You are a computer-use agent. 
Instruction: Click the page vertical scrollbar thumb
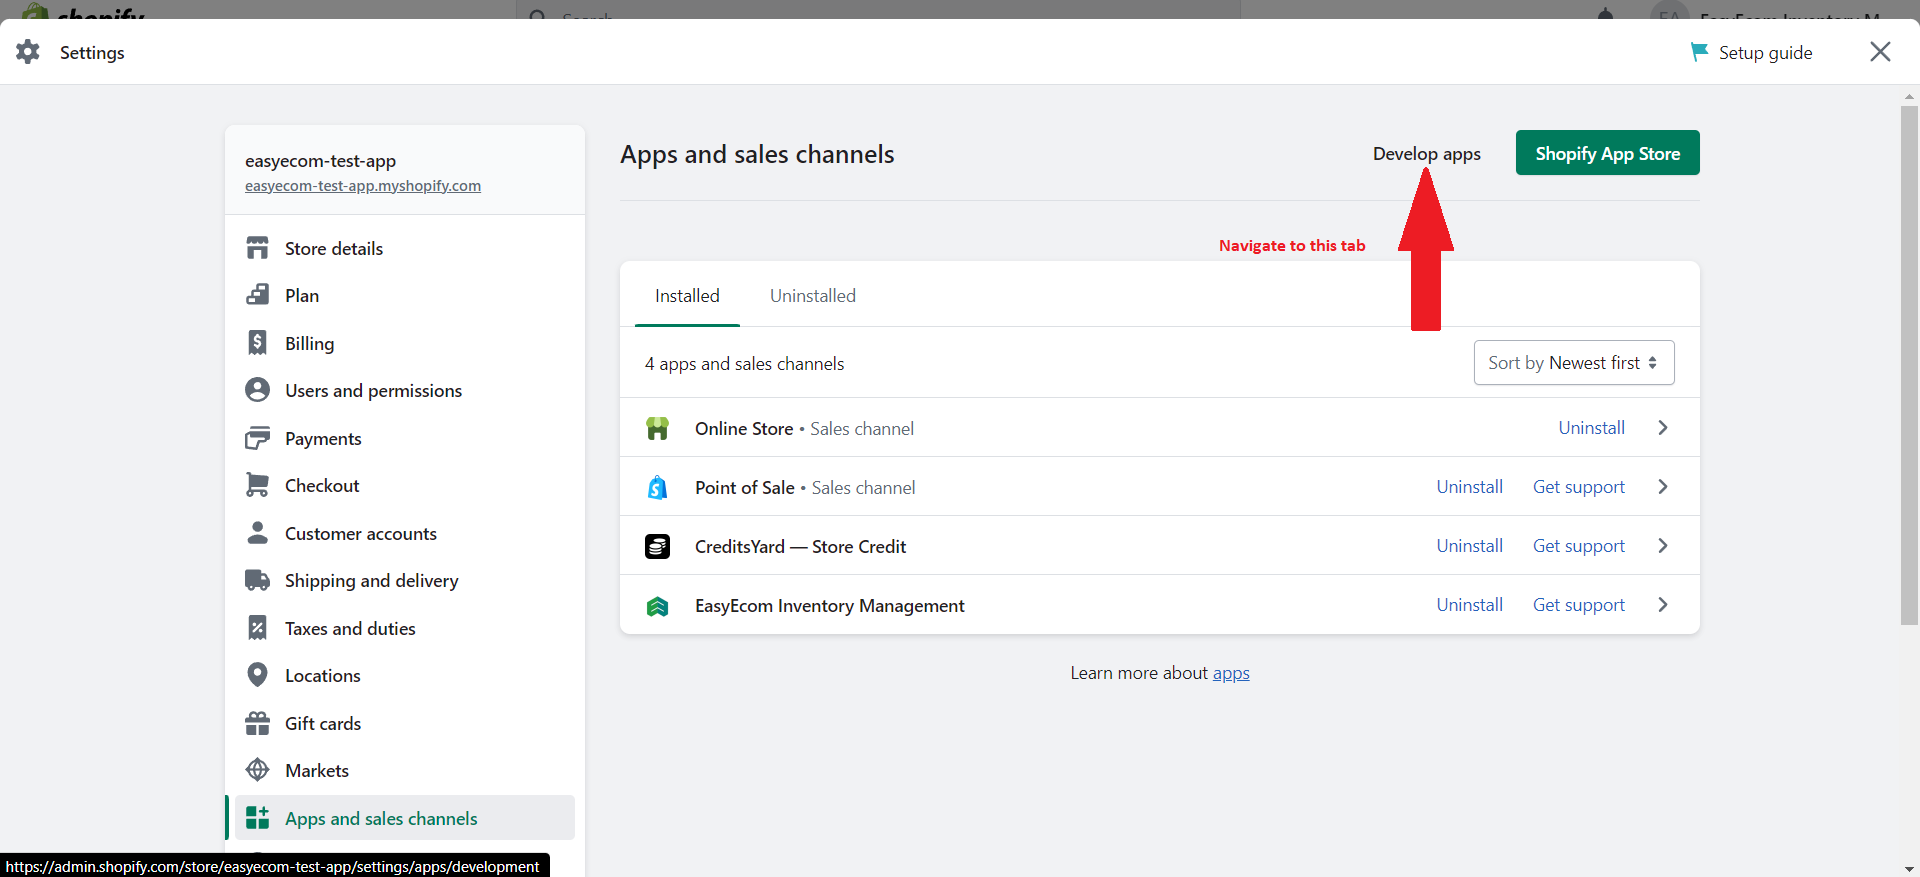[x=1909, y=365]
